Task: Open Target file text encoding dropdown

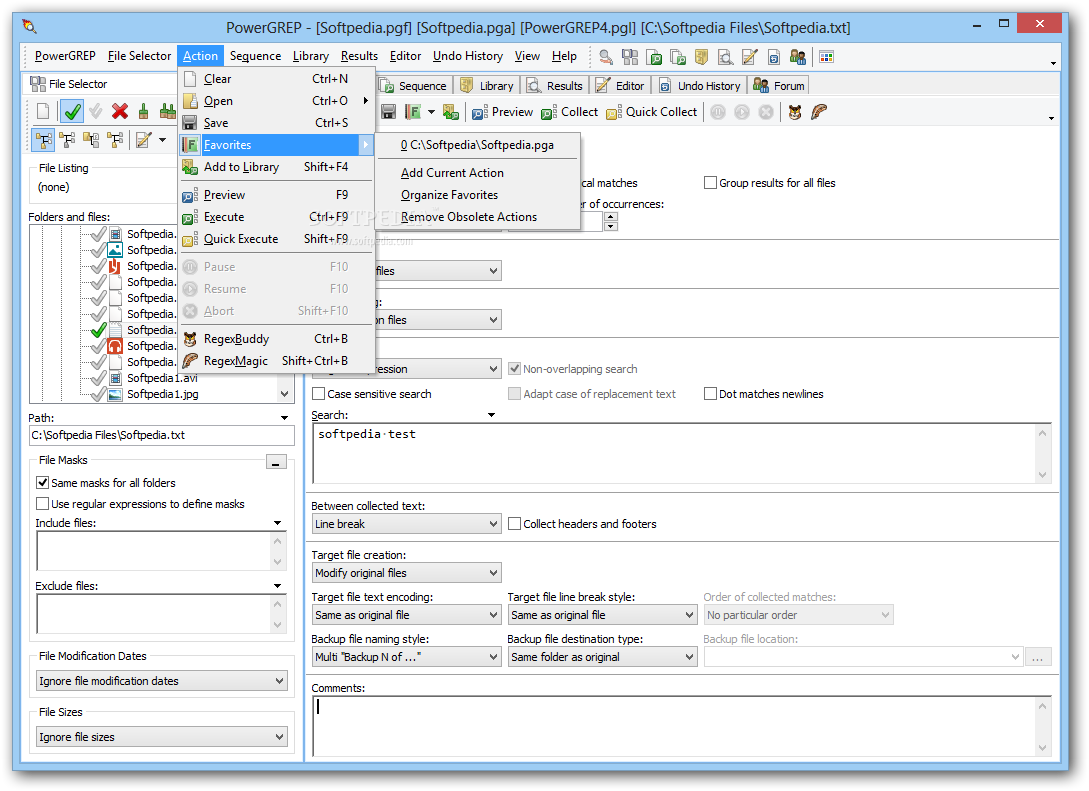Action: [x=406, y=615]
